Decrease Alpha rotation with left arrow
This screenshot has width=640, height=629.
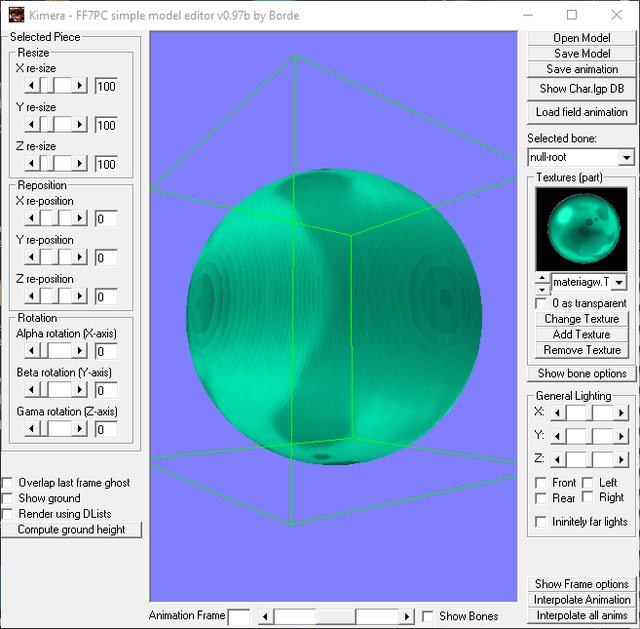(32, 351)
